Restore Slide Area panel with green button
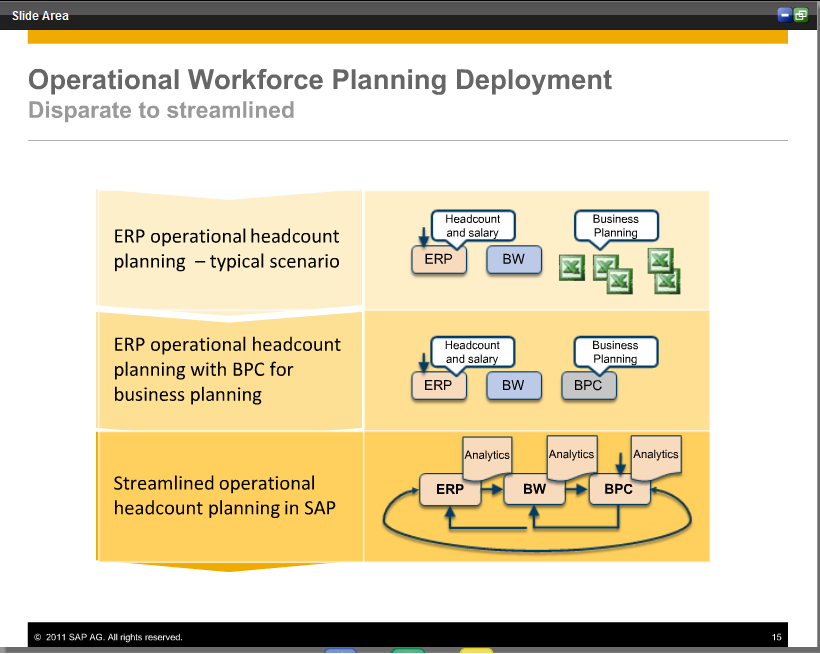 click(801, 15)
